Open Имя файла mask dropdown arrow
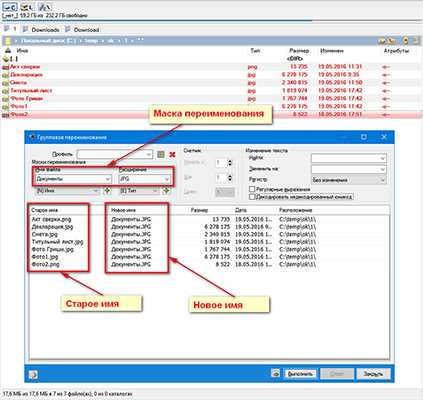 pyautogui.click(x=108, y=179)
